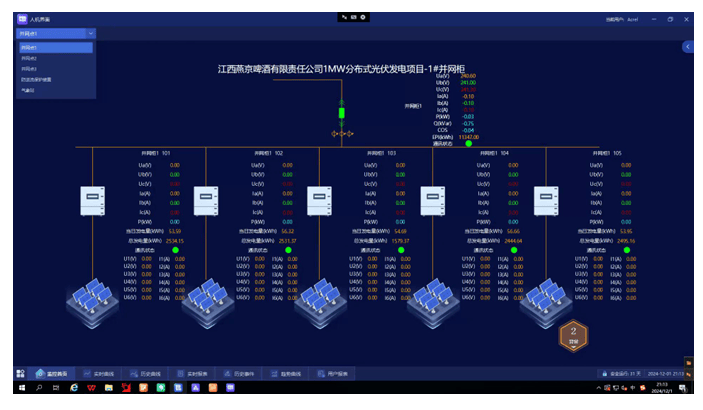Open File Explorer from the taskbar
Viewport: 703px width, 410px height.
click(108, 388)
